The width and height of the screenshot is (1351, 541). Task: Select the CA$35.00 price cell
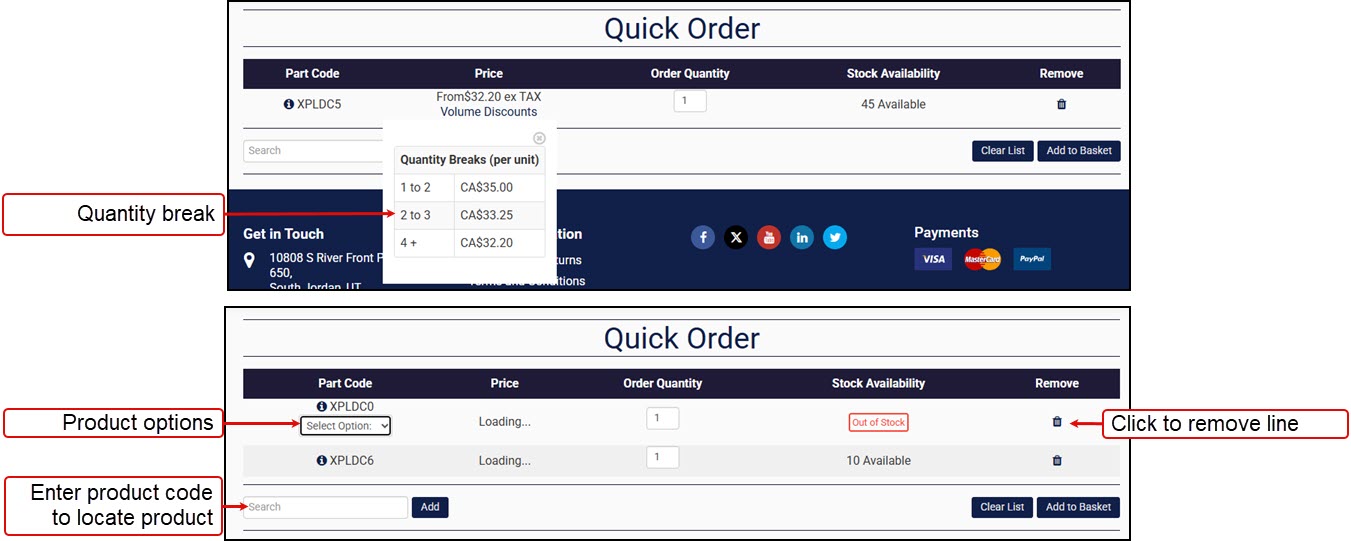point(500,188)
